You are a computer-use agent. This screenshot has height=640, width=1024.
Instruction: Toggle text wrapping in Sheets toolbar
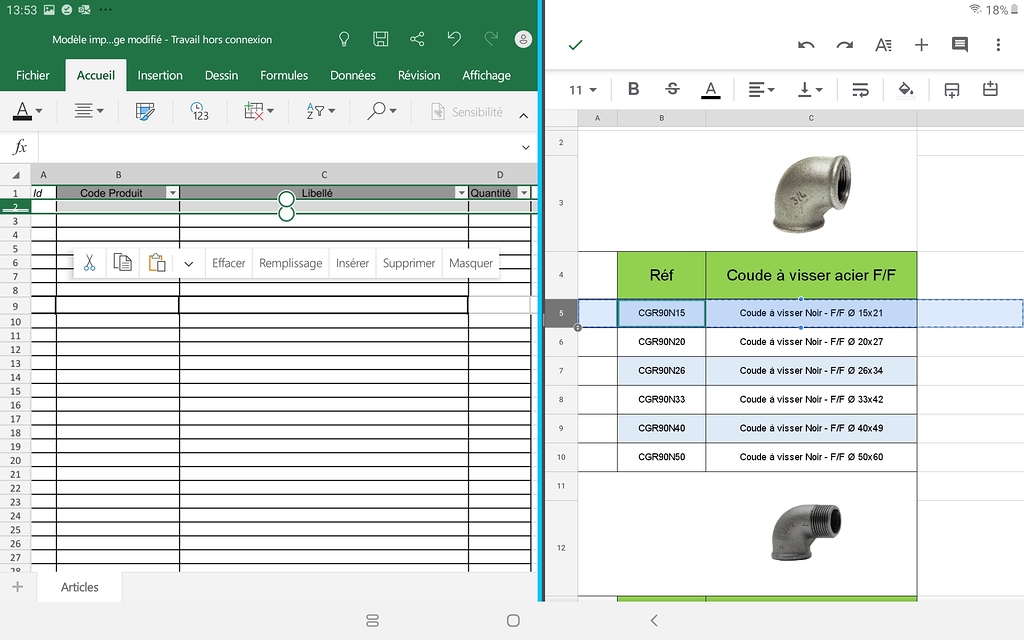859,90
